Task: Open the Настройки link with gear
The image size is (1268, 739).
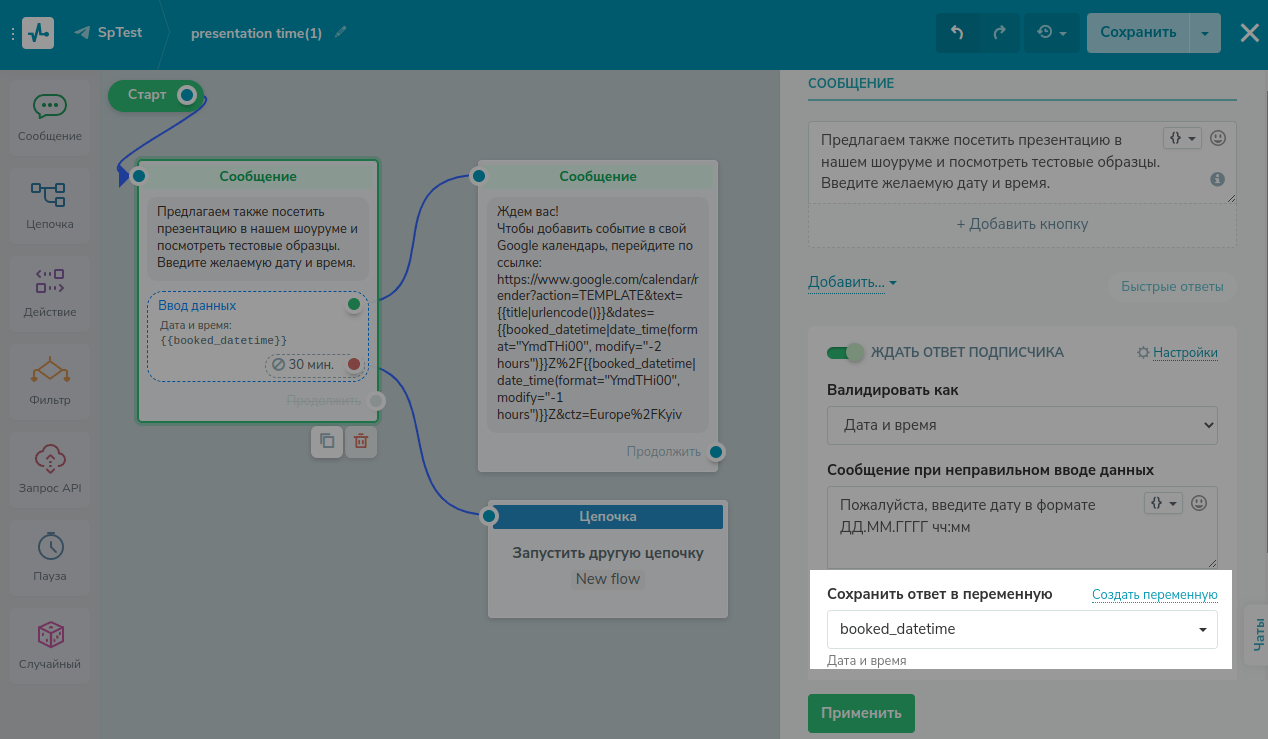Action: coord(1177,353)
